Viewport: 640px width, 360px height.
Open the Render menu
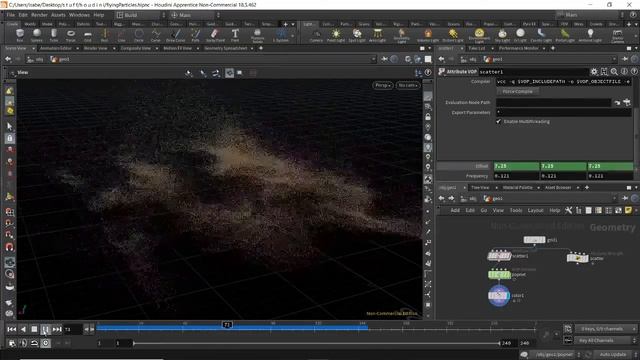(39, 15)
